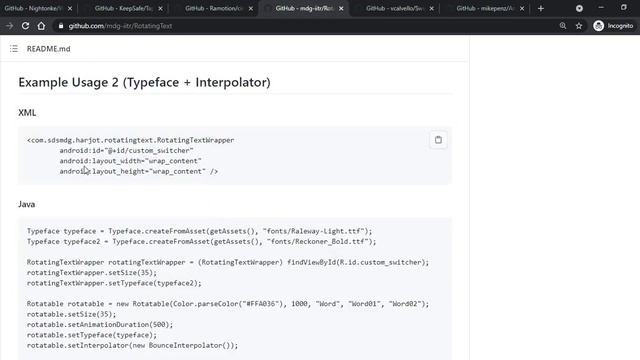Close the GitHub - mikepenz tab
Screen dimensions: 640x360
pos(522,8)
